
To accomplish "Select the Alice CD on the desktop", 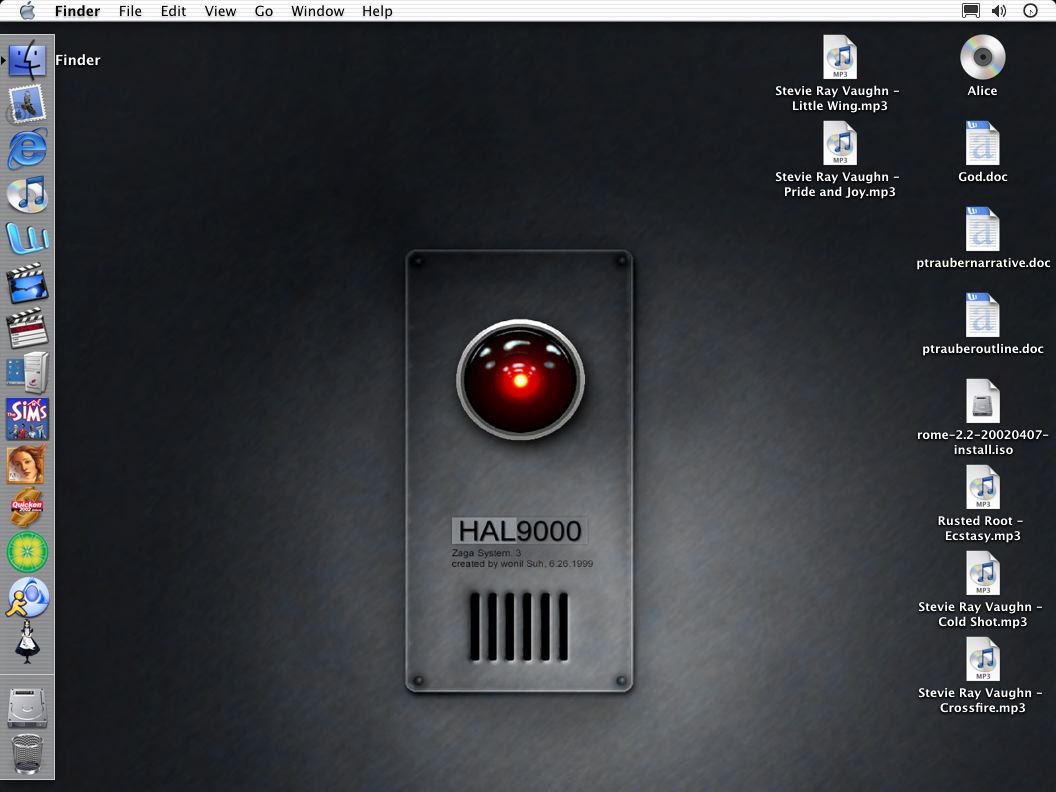I will coord(983,57).
